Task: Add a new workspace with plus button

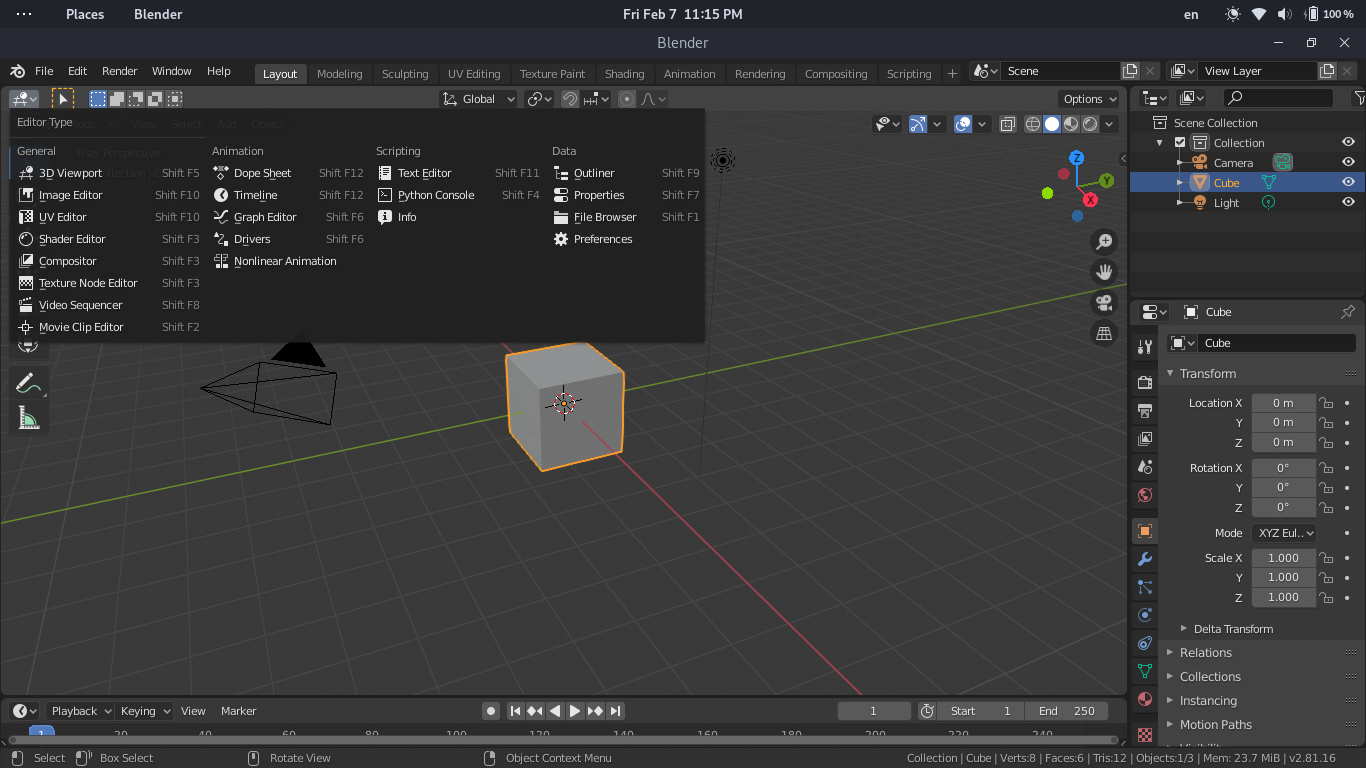Action: [952, 73]
